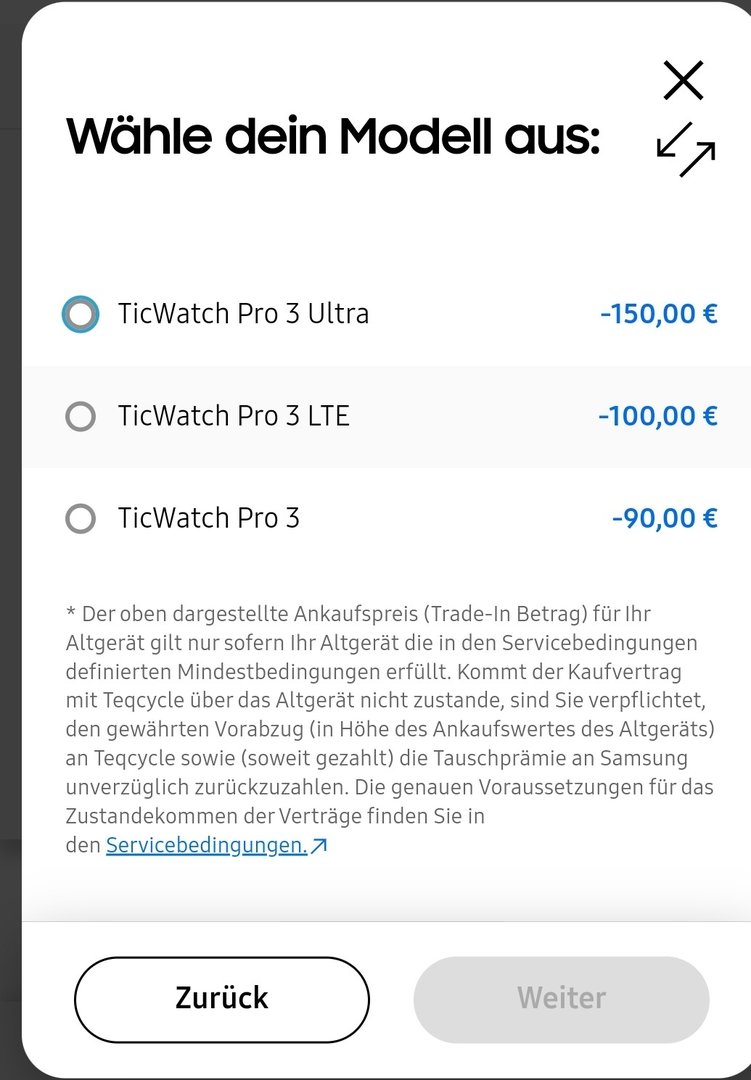Screen dimensions: 751x1080
Task: Click the external-link arrow beside Servicebedingungen
Action: tap(319, 846)
